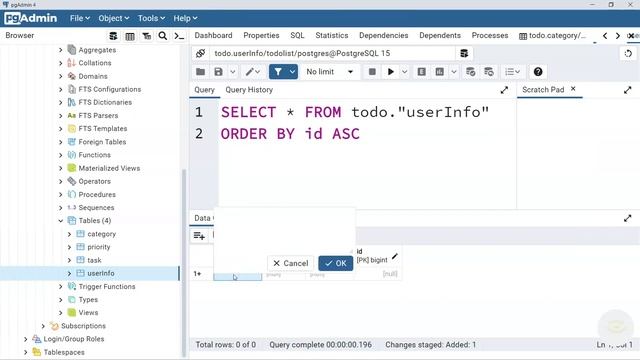Open the File menu
The image size is (640, 360).
click(80, 18)
